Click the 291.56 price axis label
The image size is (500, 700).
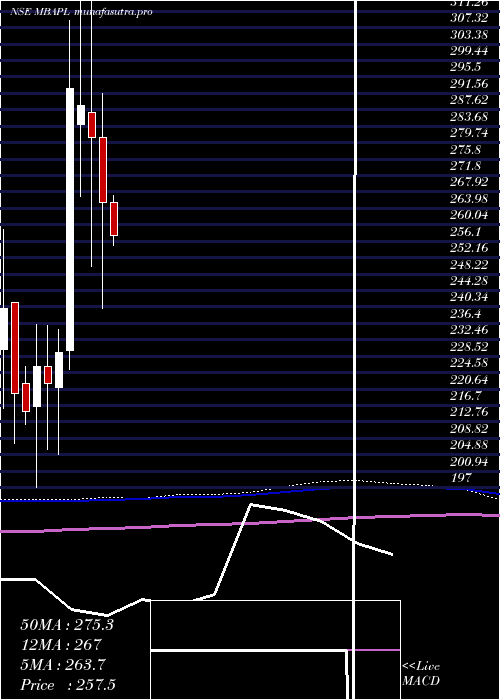pos(469,83)
